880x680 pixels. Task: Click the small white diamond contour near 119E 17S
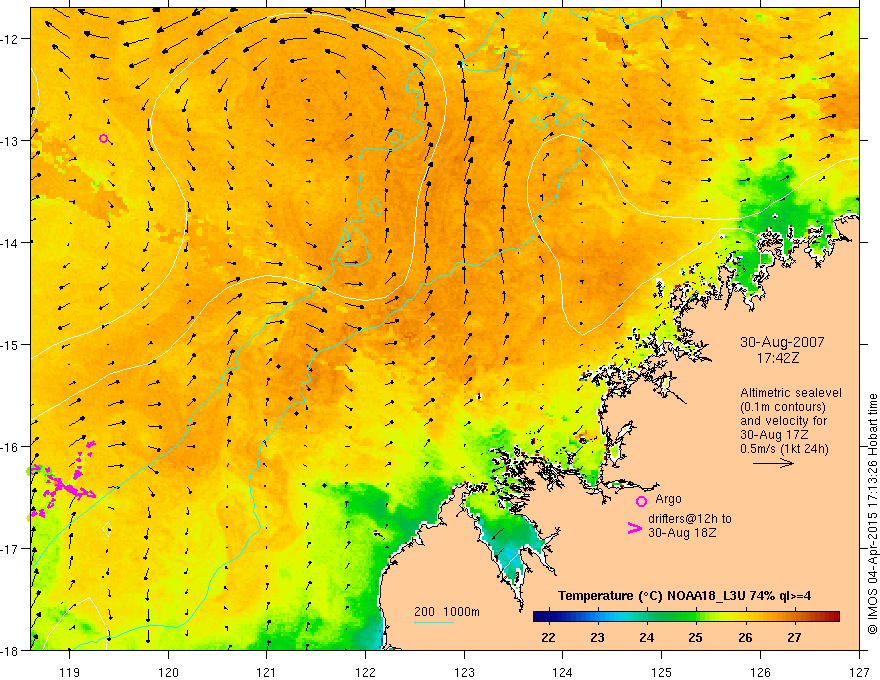pyautogui.click(x=107, y=529)
